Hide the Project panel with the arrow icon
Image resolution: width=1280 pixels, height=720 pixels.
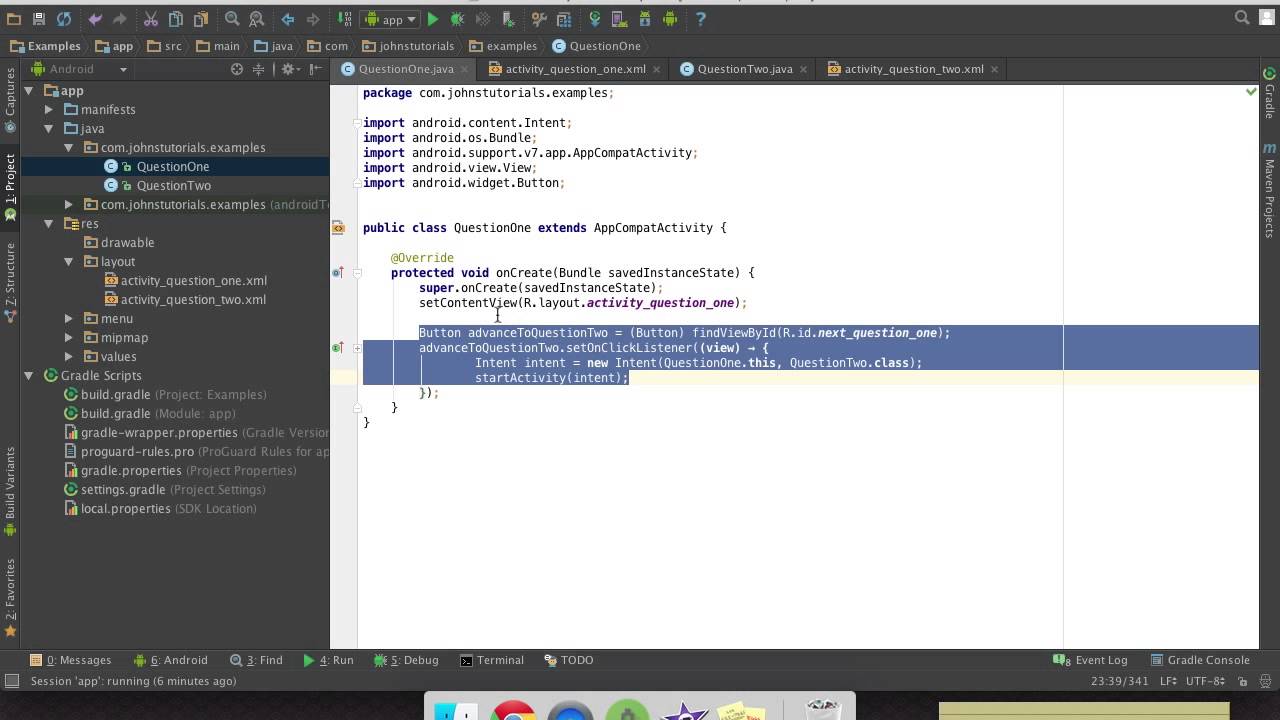point(316,69)
